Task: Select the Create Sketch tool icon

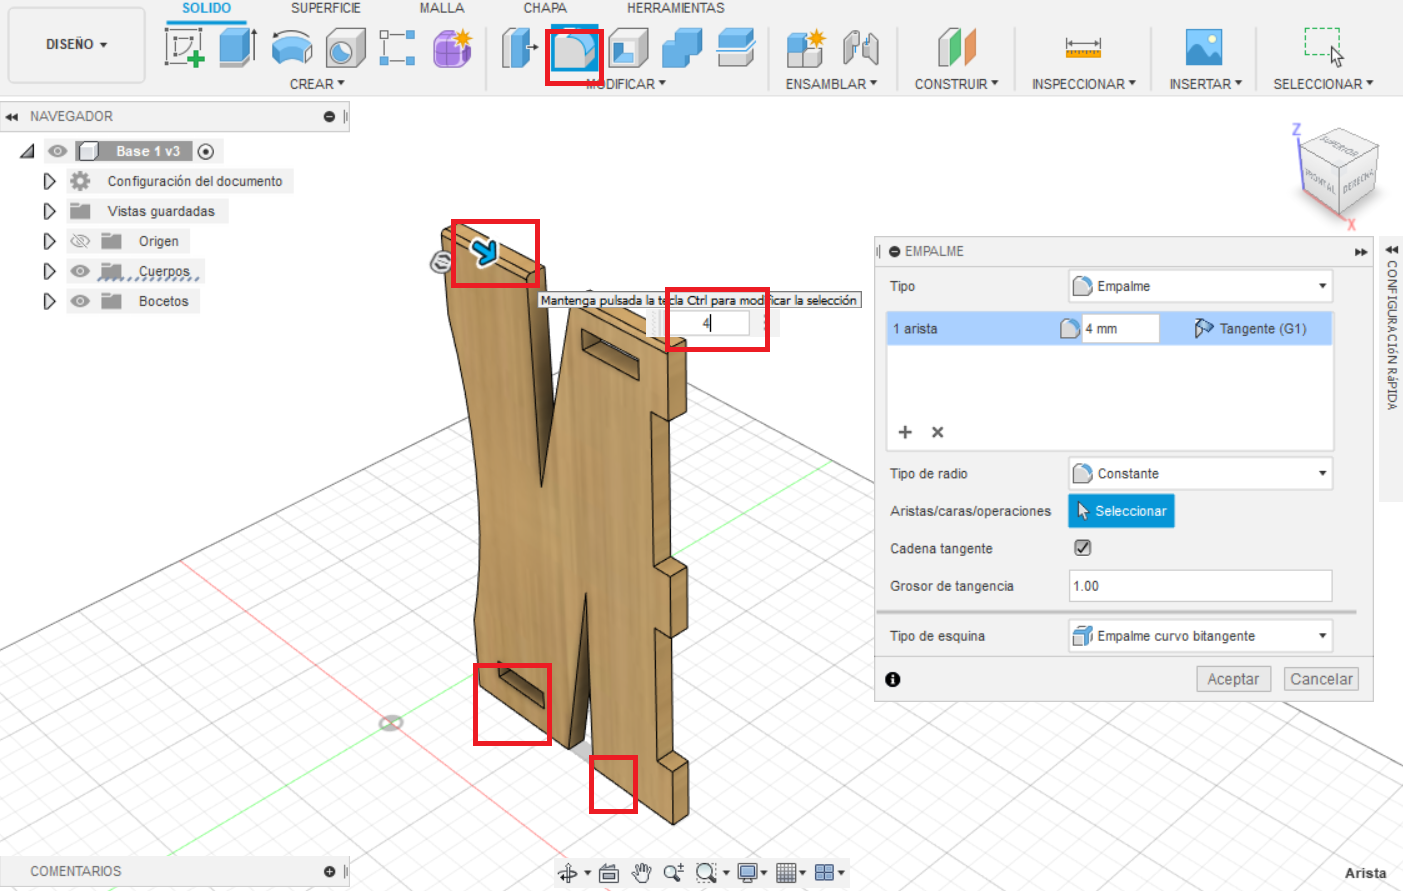Action: (185, 48)
